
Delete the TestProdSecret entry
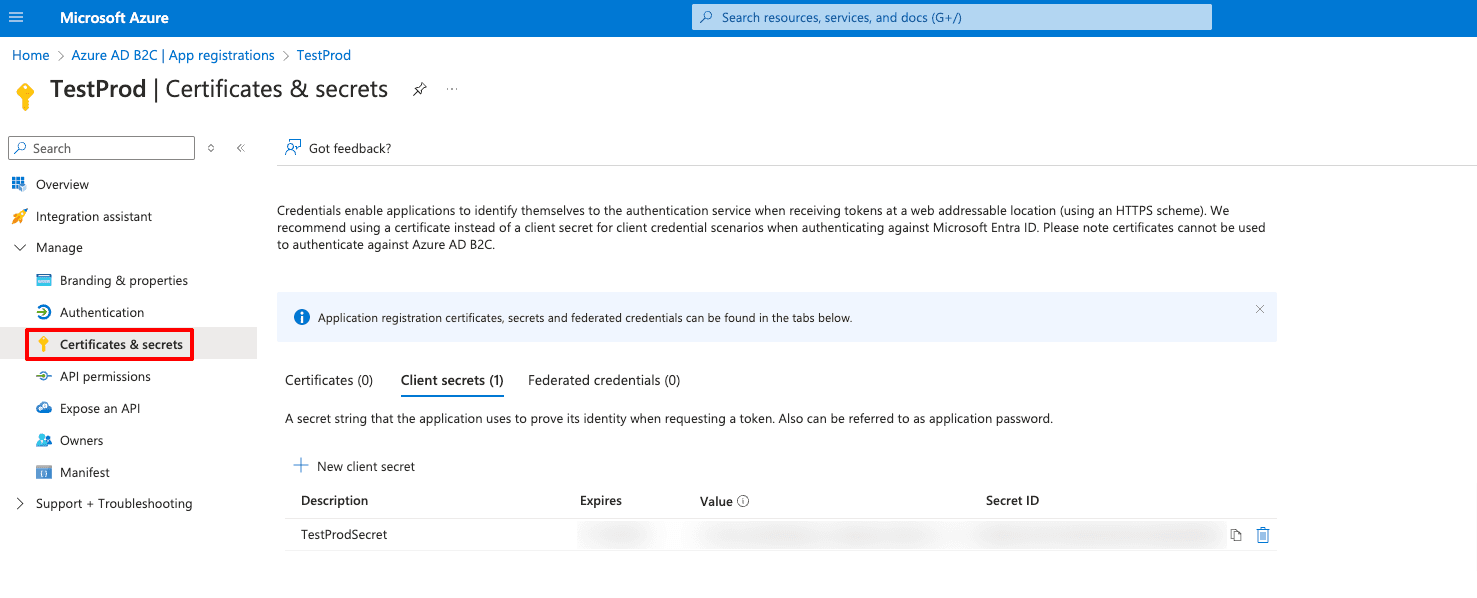(x=1262, y=535)
